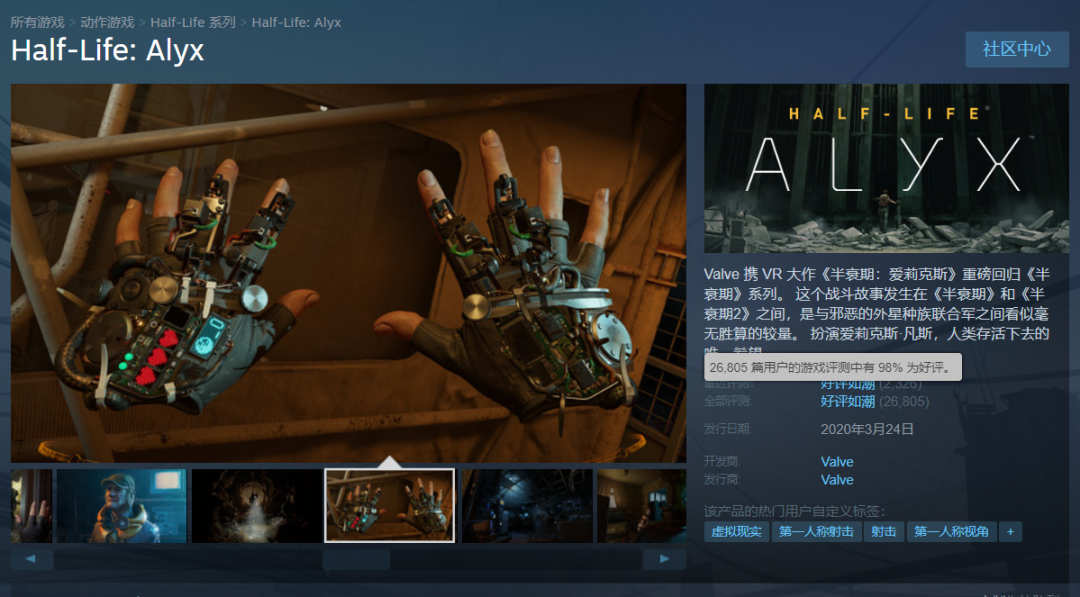Click the 射击 tag
The height and width of the screenshot is (597, 1080).
[x=884, y=532]
